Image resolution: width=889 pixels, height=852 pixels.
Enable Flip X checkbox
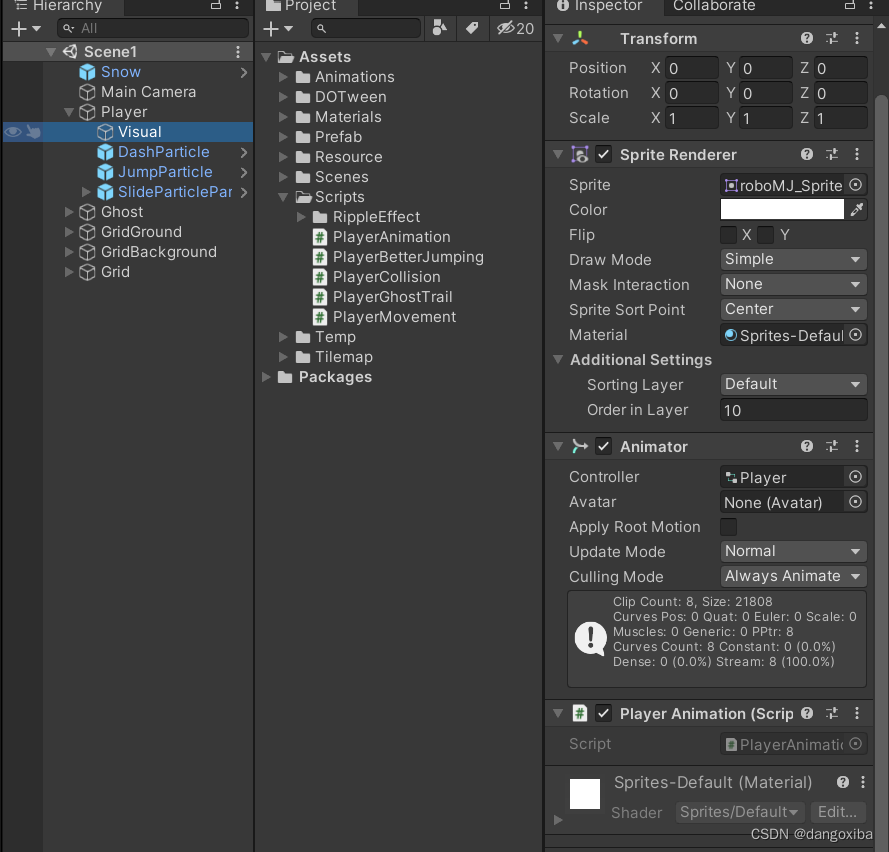point(729,235)
